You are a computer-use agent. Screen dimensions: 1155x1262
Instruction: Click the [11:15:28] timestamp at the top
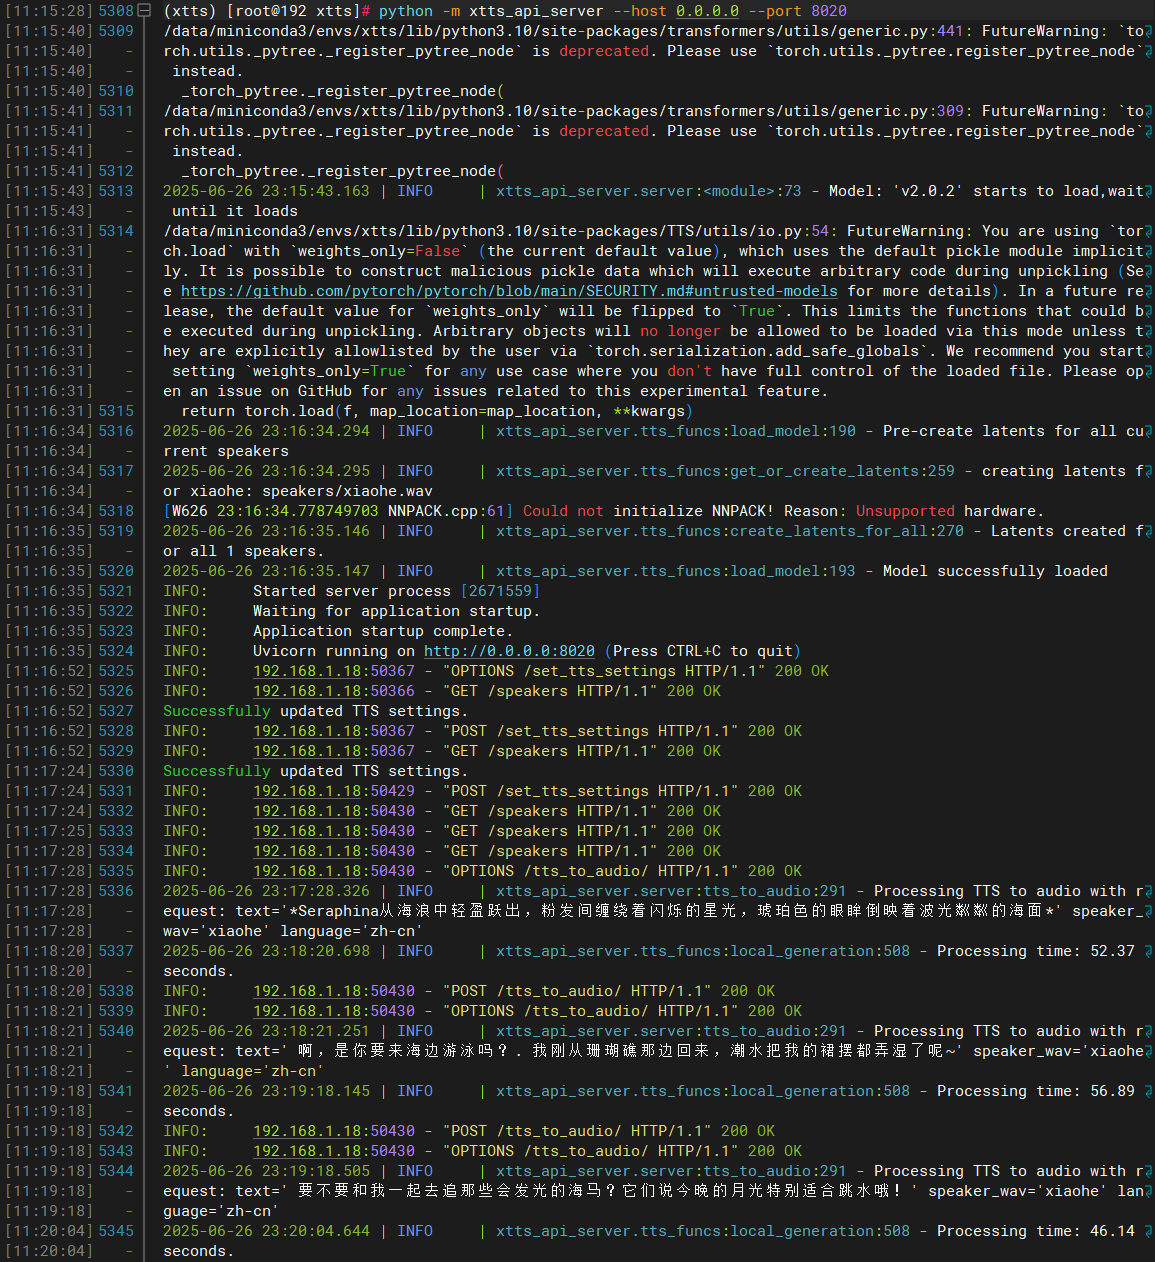coord(47,10)
